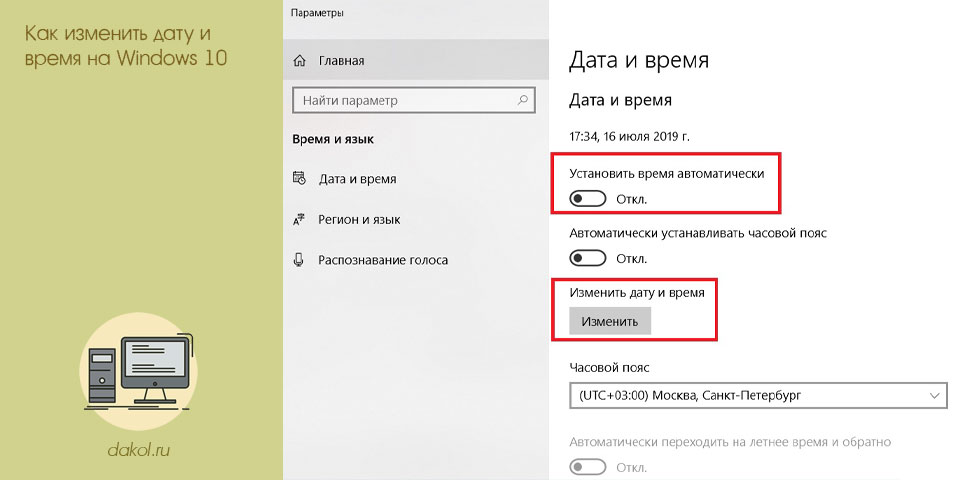Click the Home icon beside Главная
The height and width of the screenshot is (480, 960).
(299, 61)
